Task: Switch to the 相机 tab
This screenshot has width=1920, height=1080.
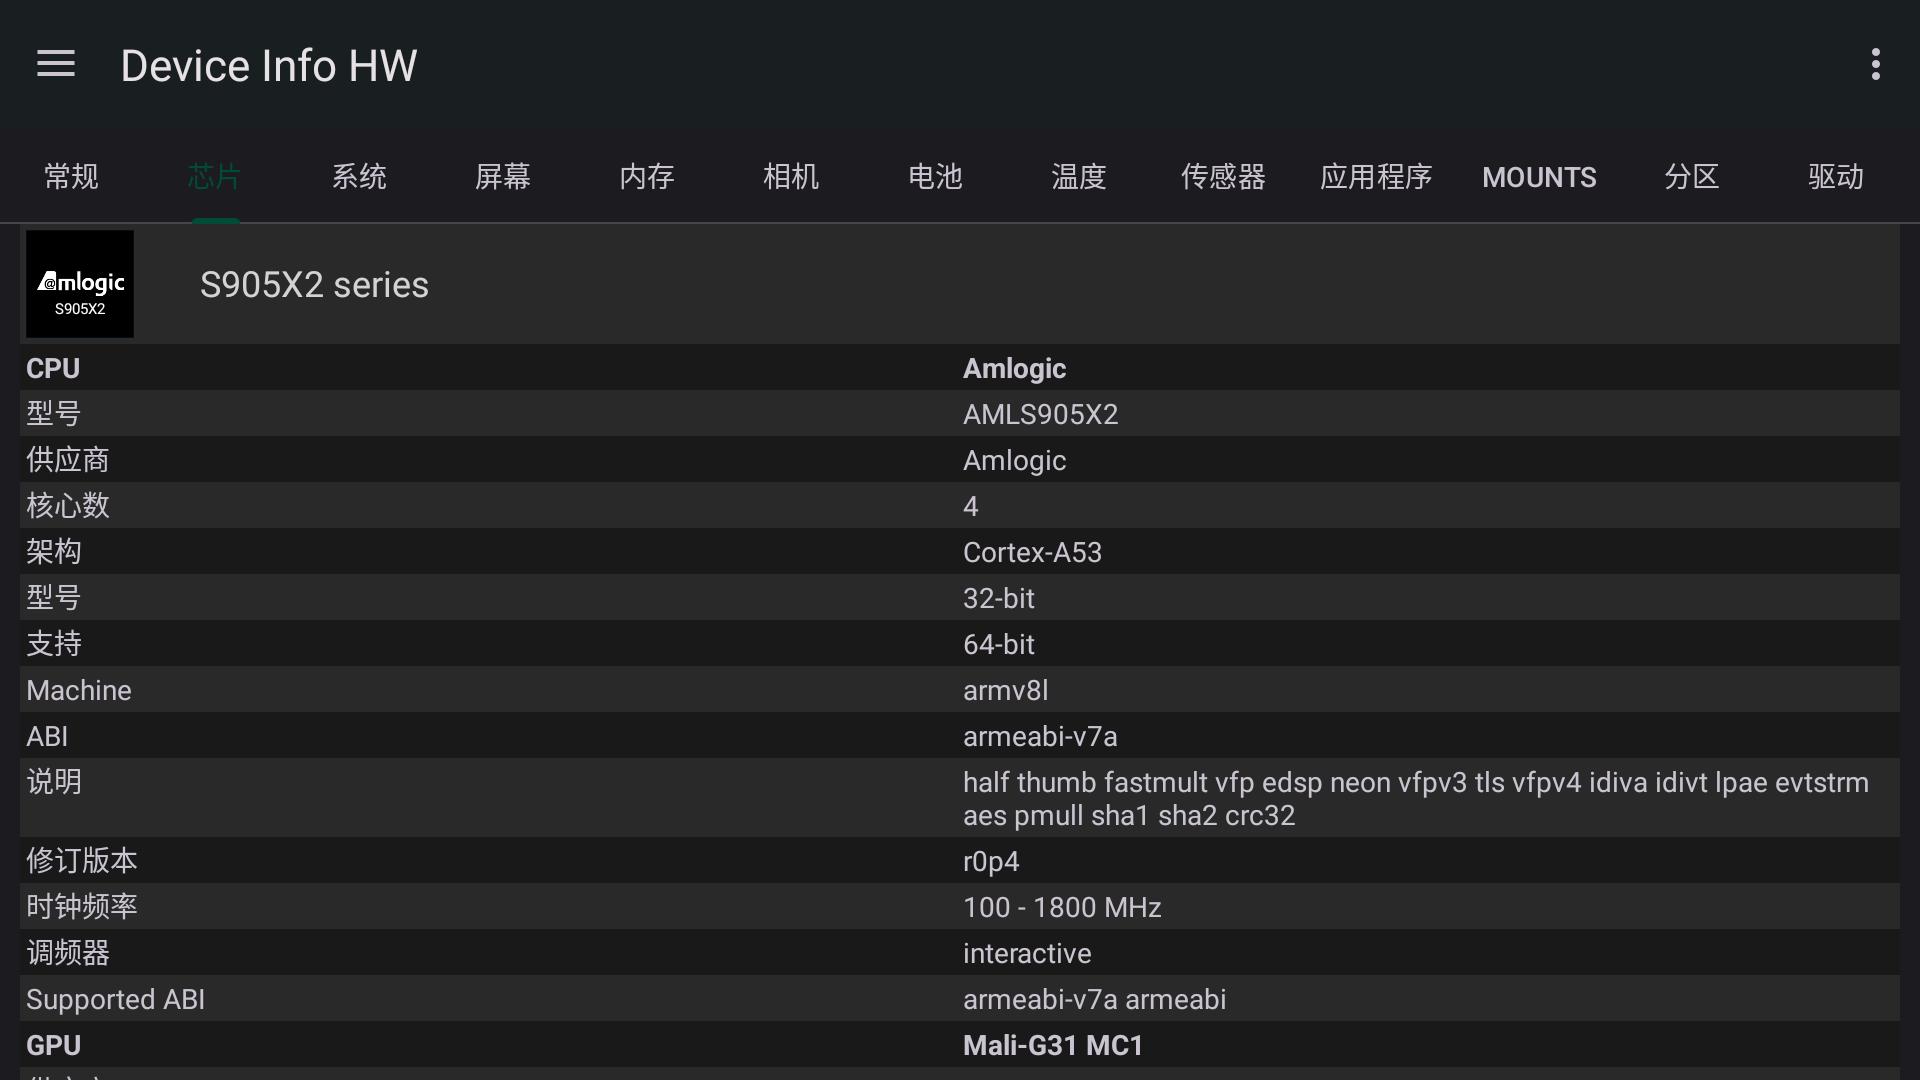Action: pos(790,177)
